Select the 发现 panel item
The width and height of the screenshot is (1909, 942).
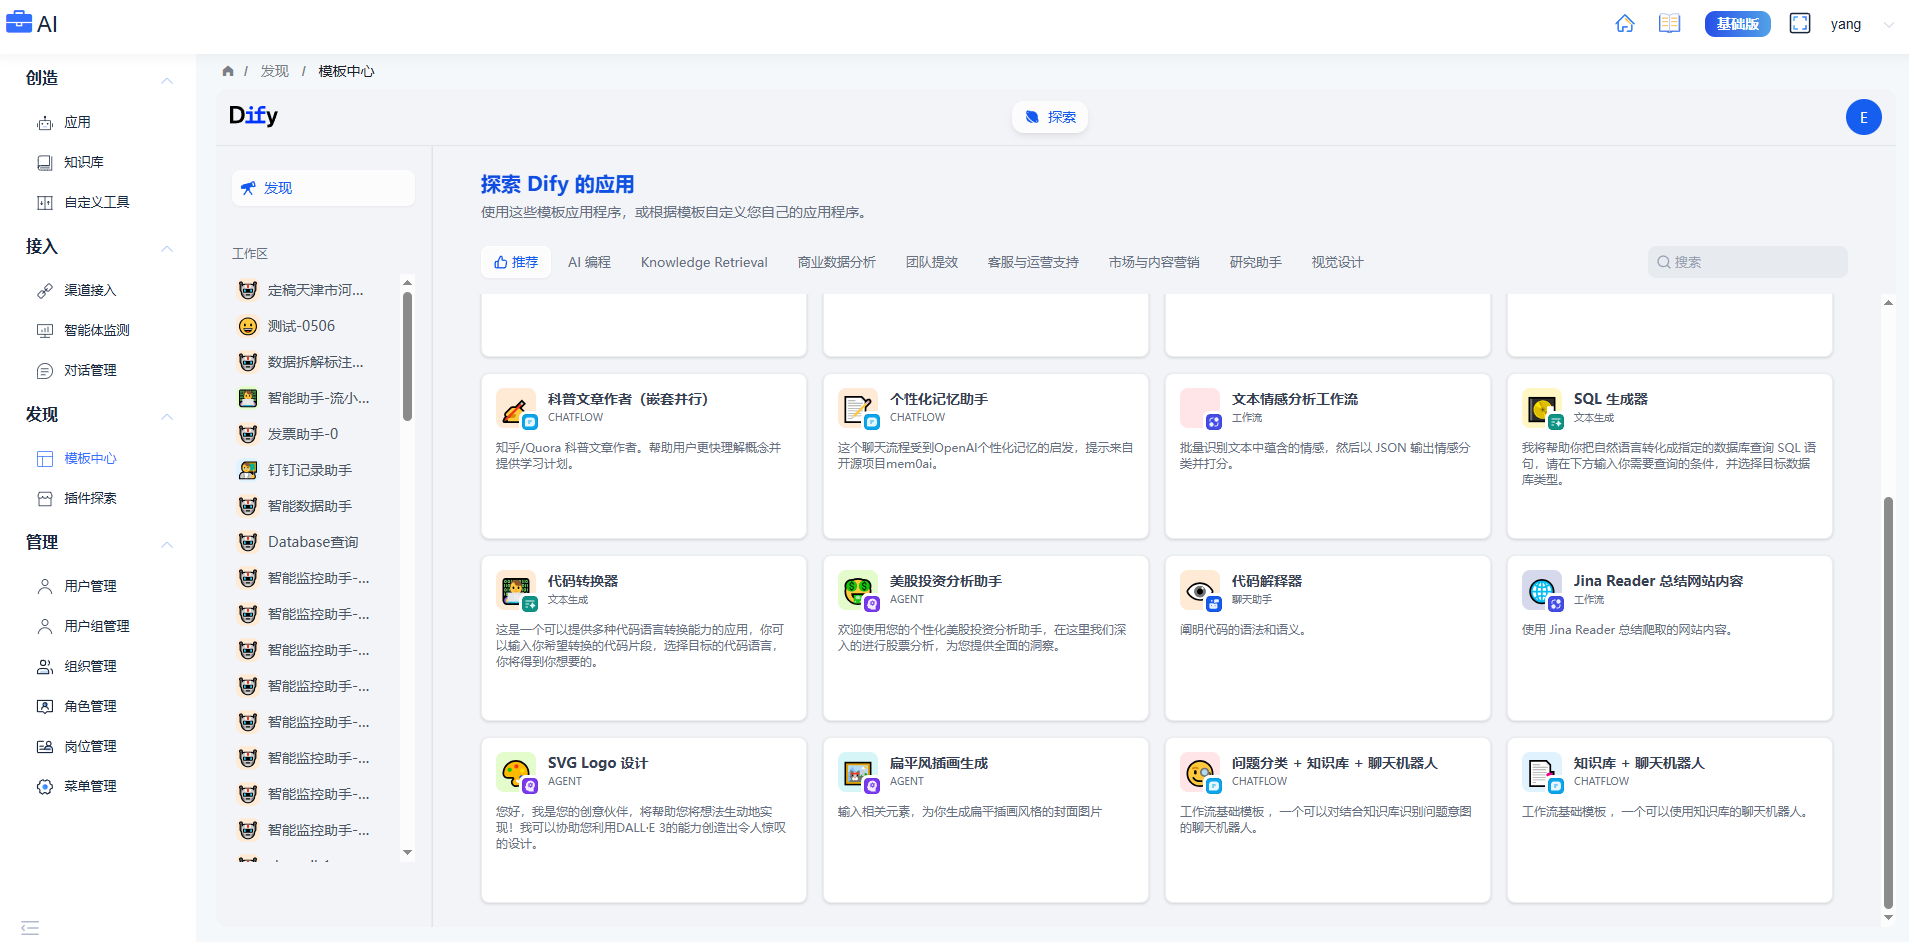pos(323,188)
